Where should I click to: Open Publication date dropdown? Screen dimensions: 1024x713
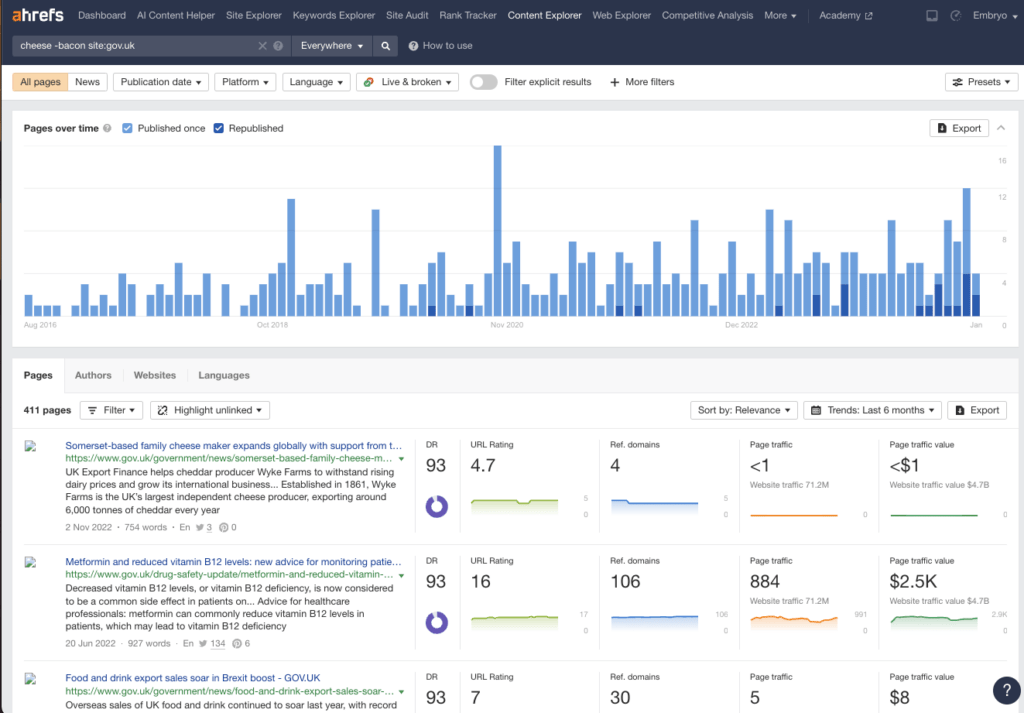(x=161, y=82)
